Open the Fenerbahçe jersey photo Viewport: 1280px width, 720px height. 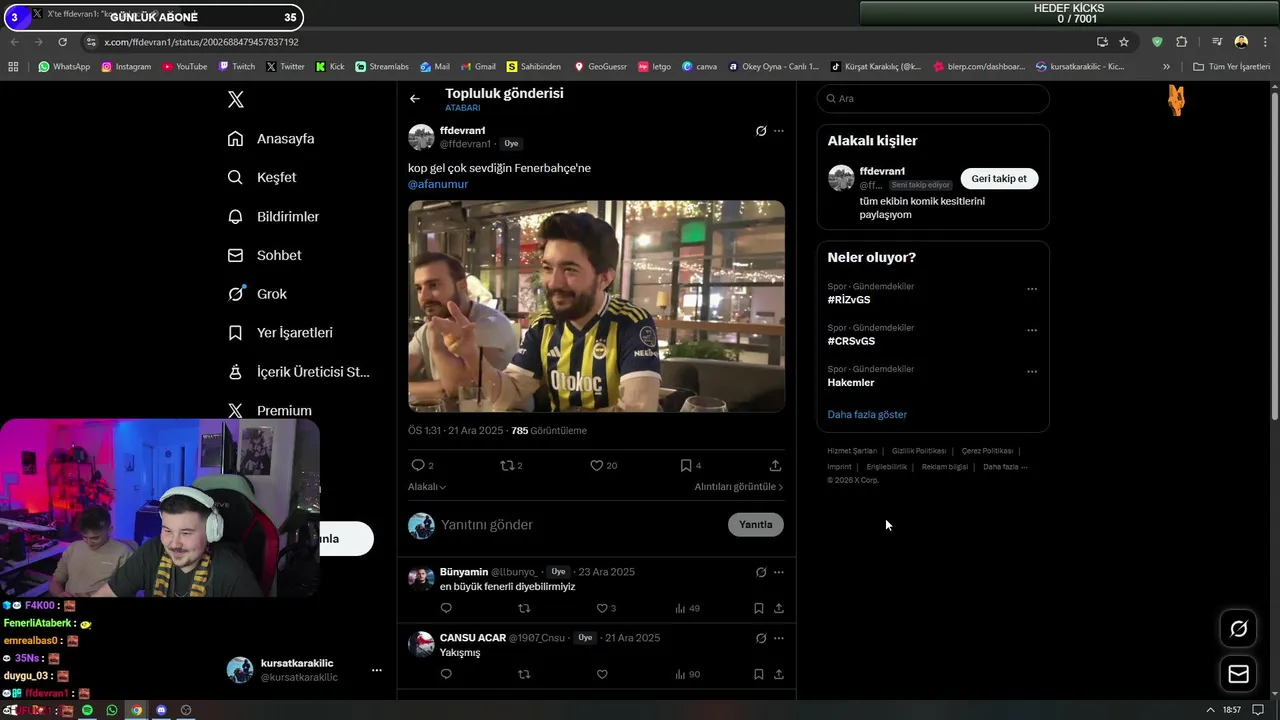(596, 306)
